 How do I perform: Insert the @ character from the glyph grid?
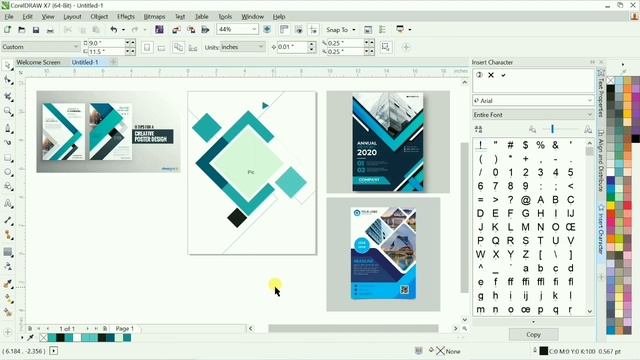(x=525, y=200)
